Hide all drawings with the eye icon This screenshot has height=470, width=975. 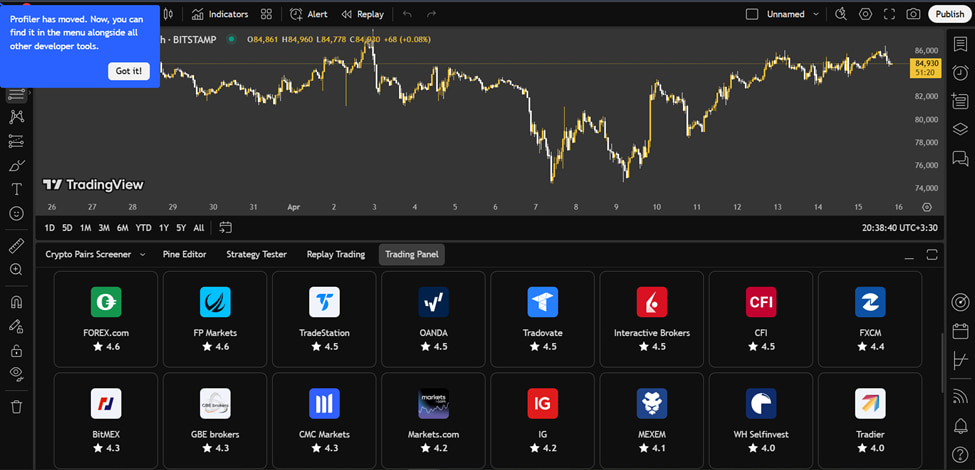pyautogui.click(x=16, y=374)
